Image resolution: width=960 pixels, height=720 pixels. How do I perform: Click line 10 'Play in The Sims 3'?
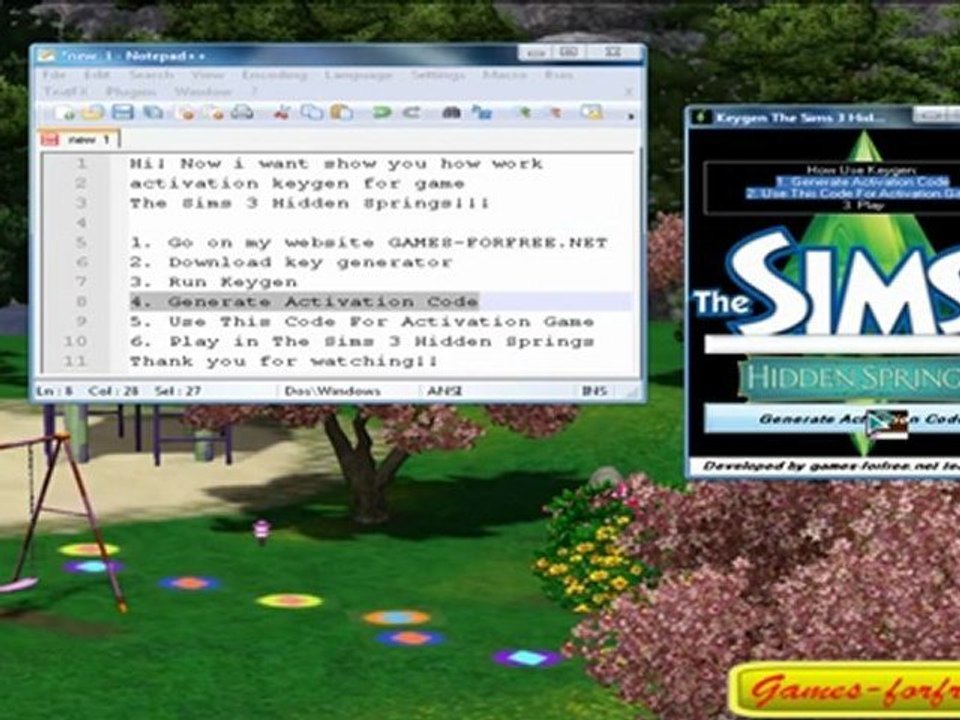point(362,341)
